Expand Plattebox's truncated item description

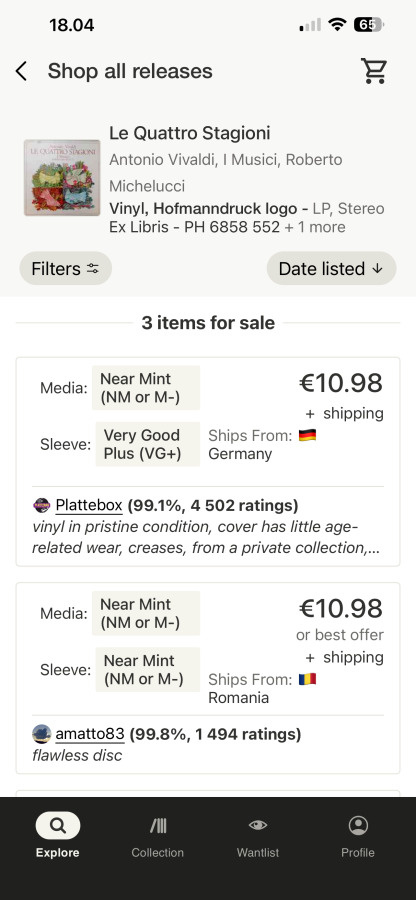206,537
